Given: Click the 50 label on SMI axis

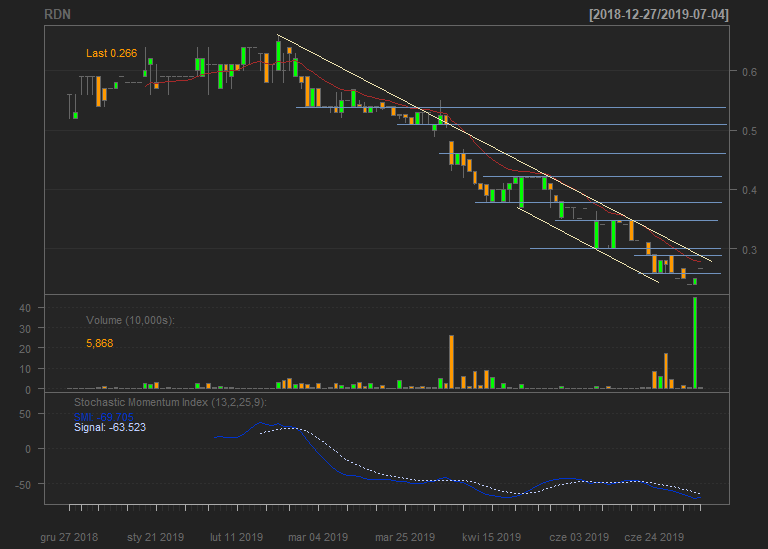Looking at the screenshot, I should tap(25, 414).
